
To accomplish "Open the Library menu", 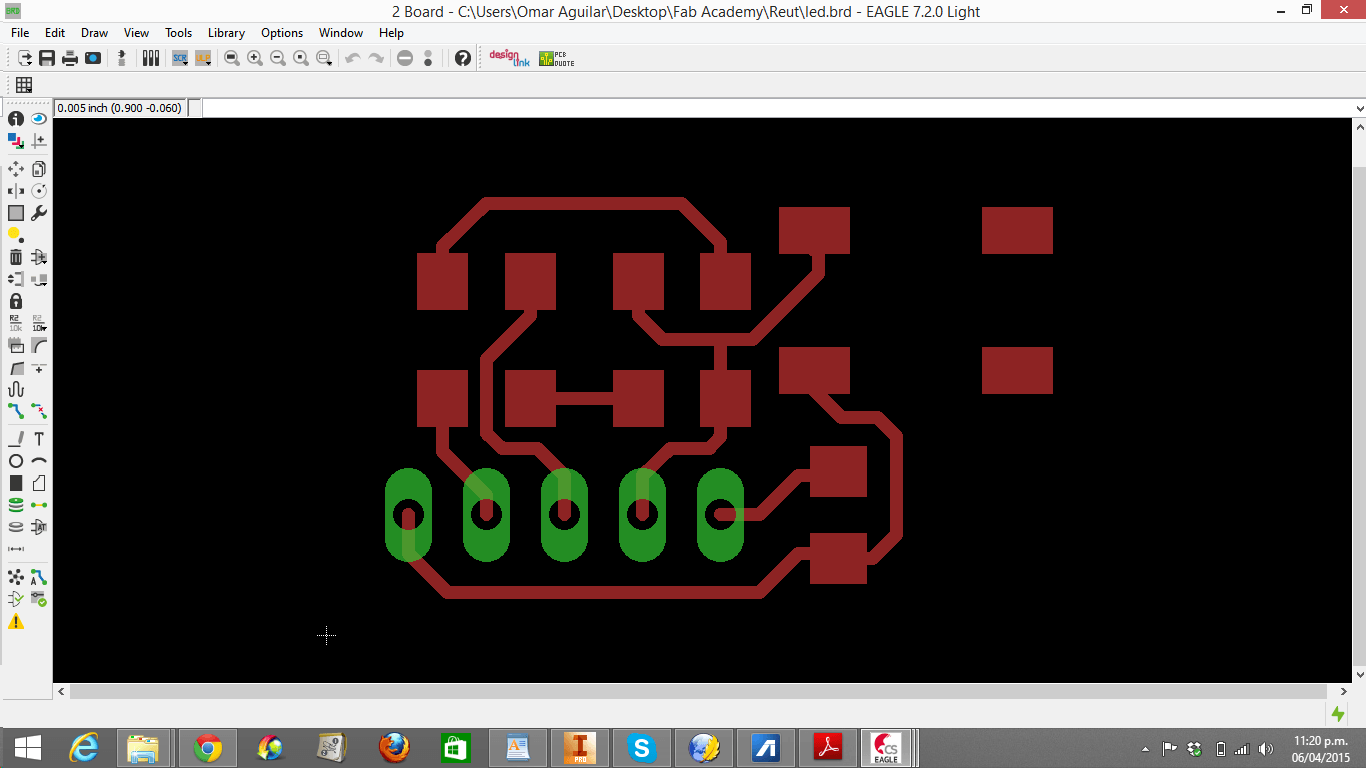I will click(226, 33).
